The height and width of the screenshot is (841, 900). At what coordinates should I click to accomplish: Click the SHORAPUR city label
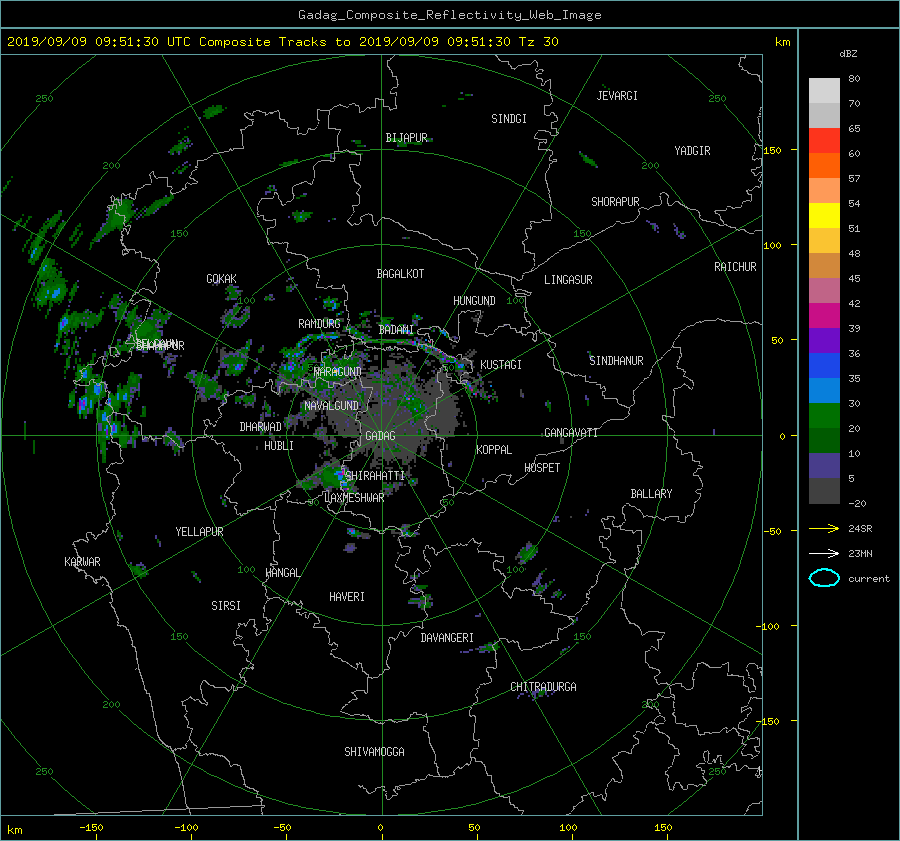click(615, 202)
